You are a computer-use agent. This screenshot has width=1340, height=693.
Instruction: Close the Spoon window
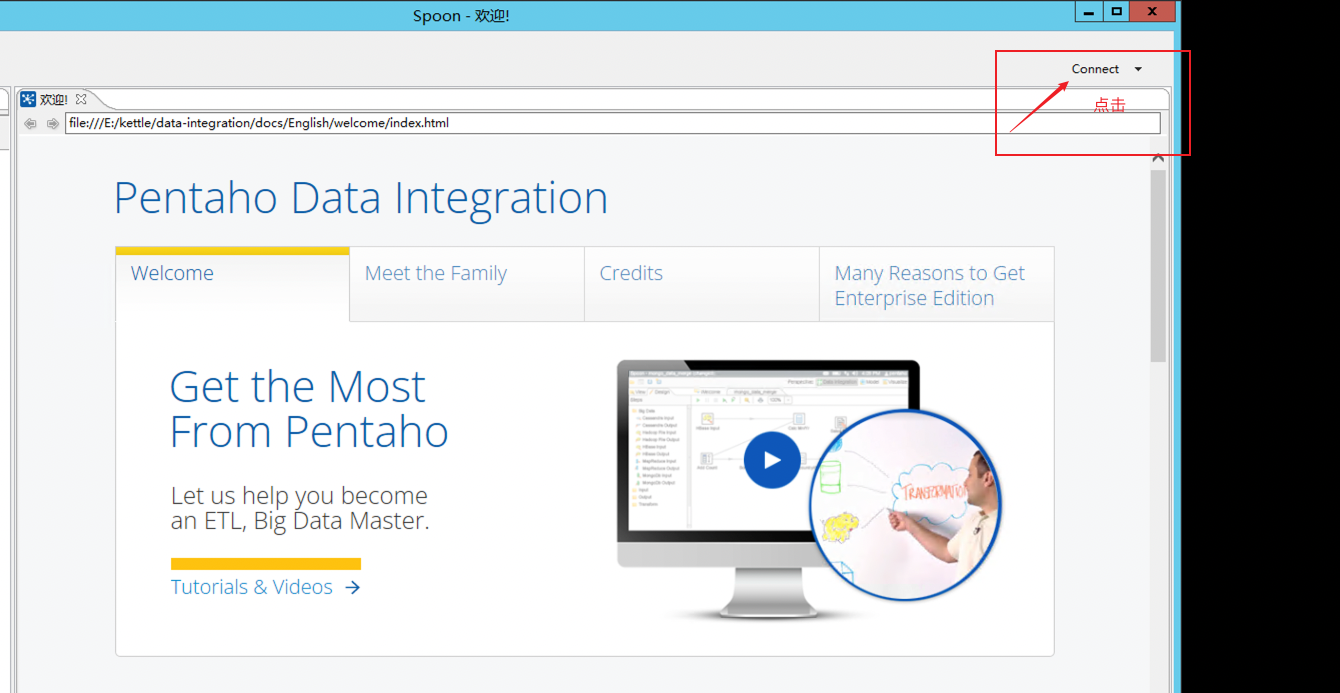[1153, 11]
